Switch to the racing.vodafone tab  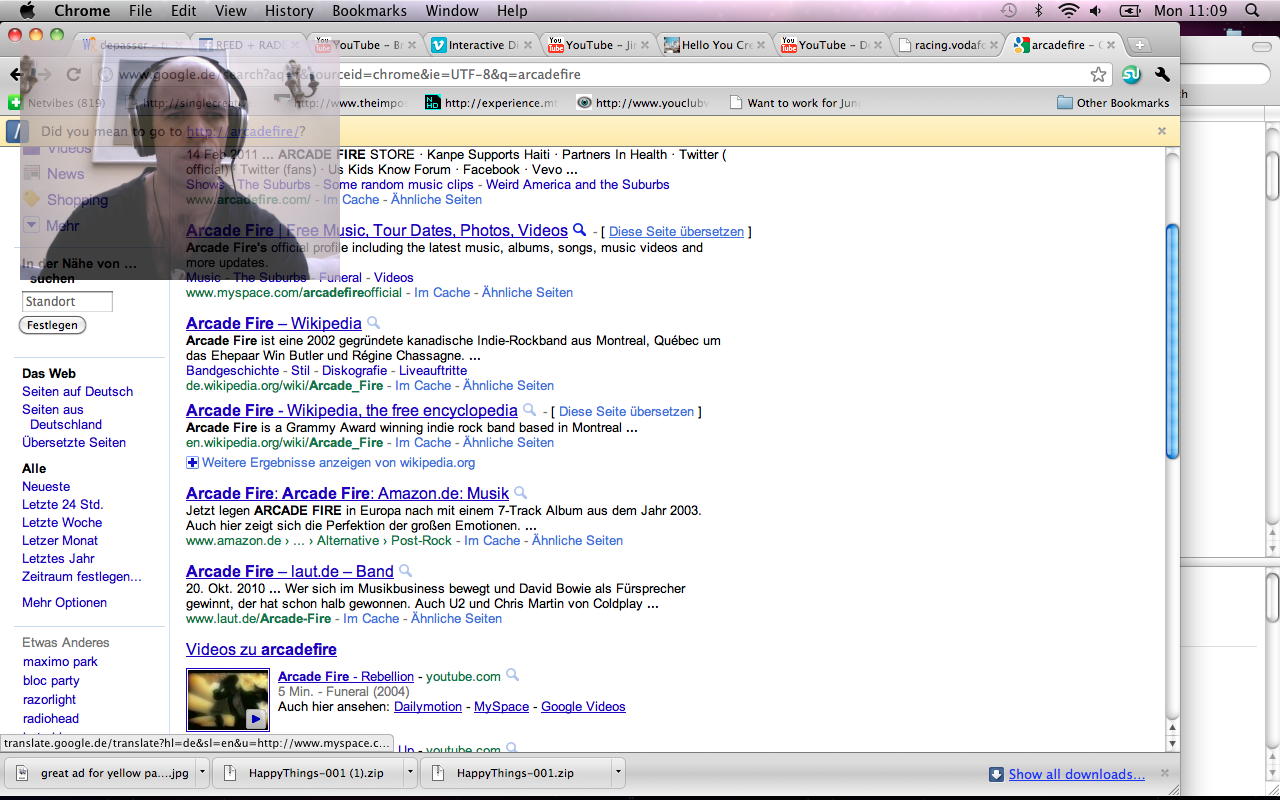[x=950, y=45]
